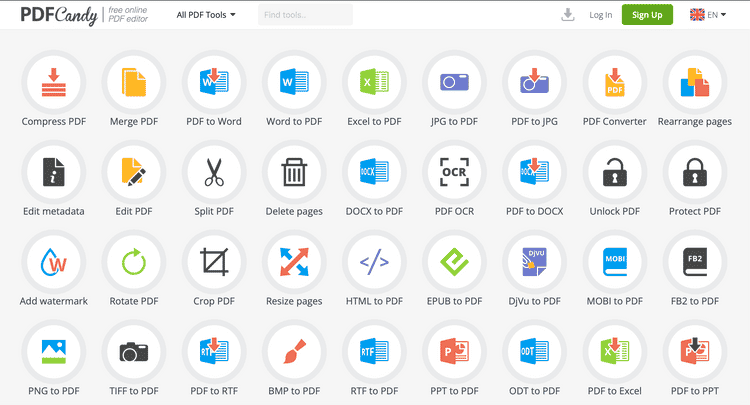
Task: Click the 'Resize pages' text label
Action: (x=294, y=301)
